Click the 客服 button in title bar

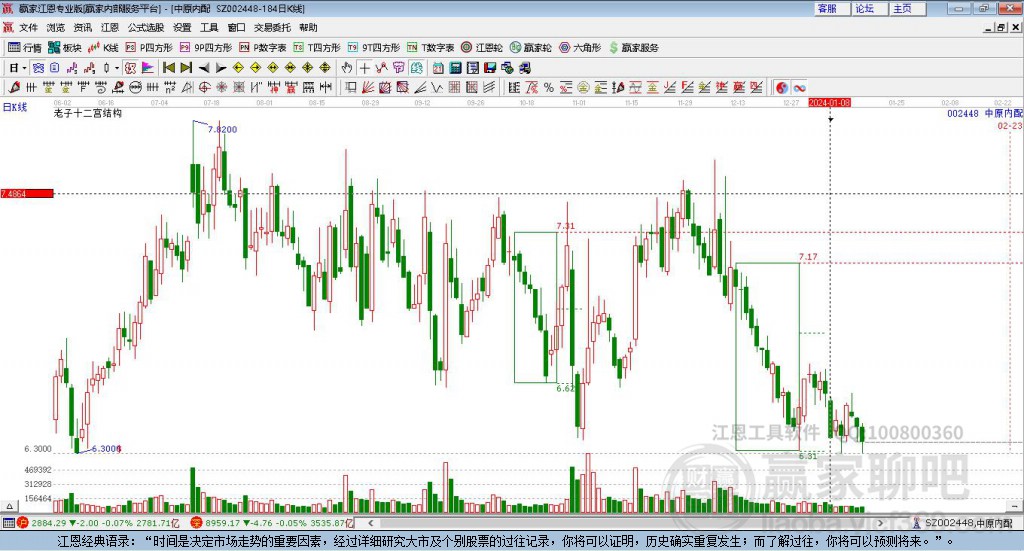click(x=832, y=8)
